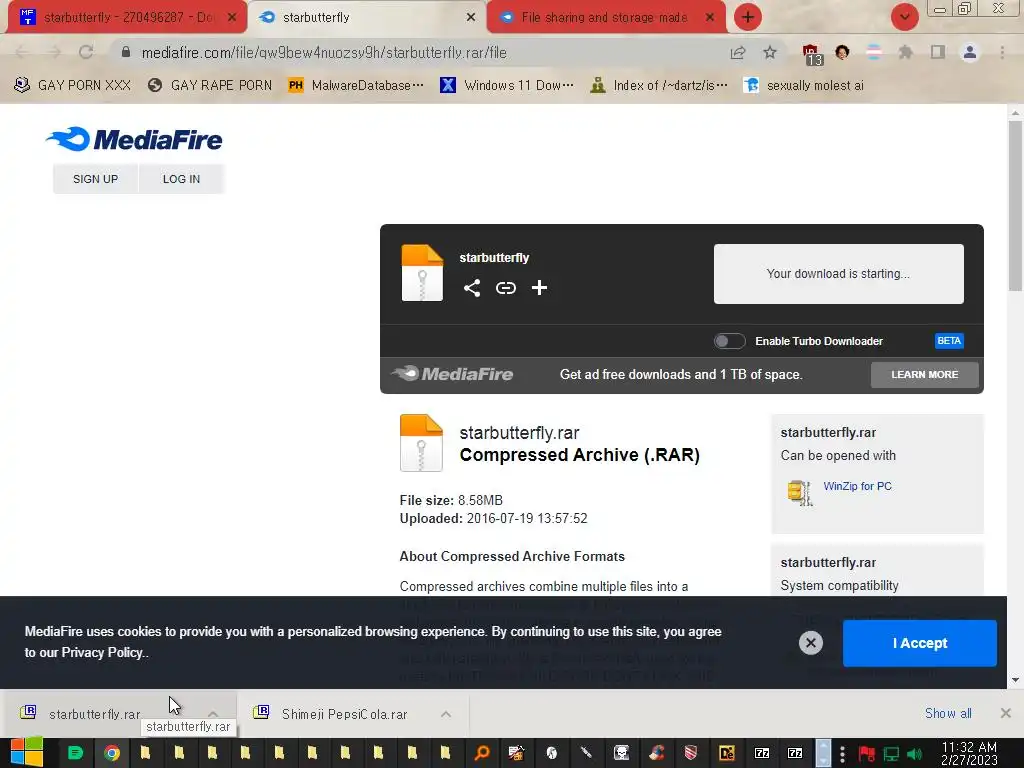This screenshot has width=1024, height=768.
Task: Switch to File sharing and storage tab
Action: click(604, 18)
